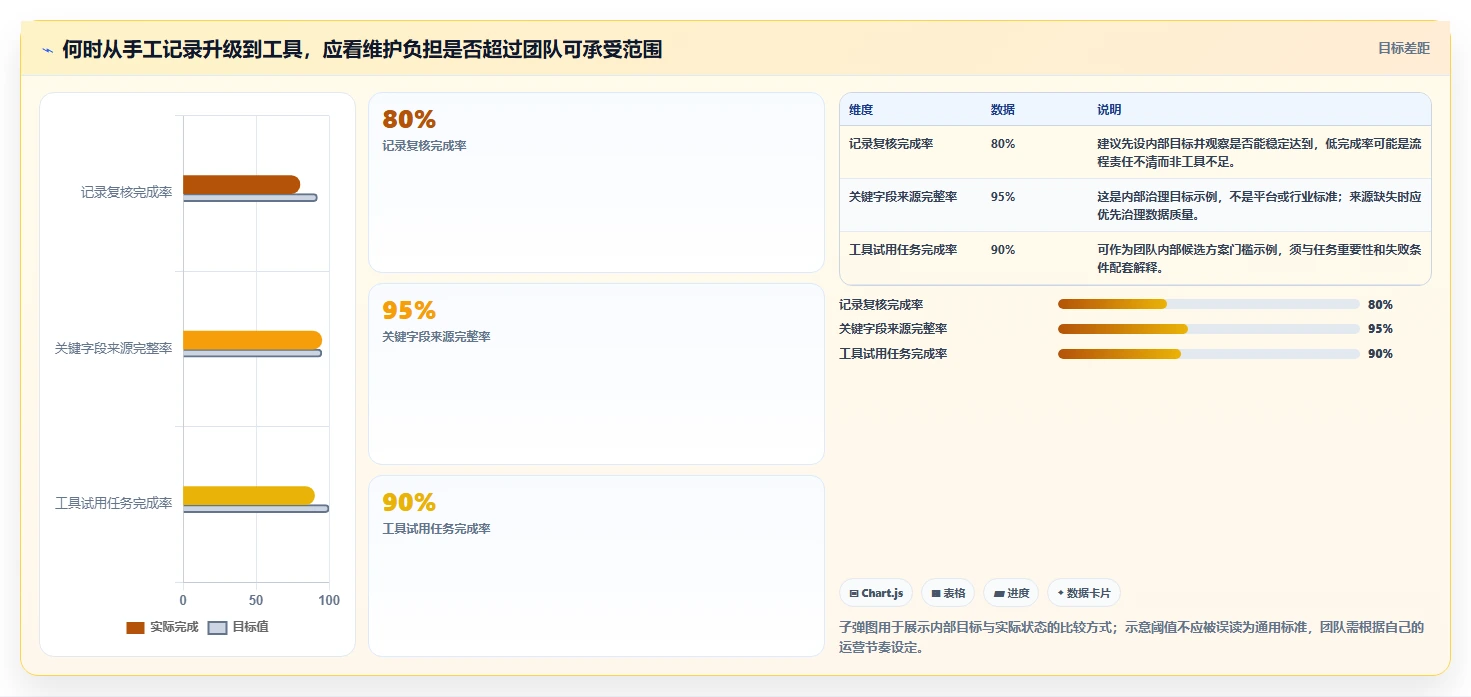Click the description starting 这是内部治理目标示例
1471x697 pixels.
[x=1259, y=205]
